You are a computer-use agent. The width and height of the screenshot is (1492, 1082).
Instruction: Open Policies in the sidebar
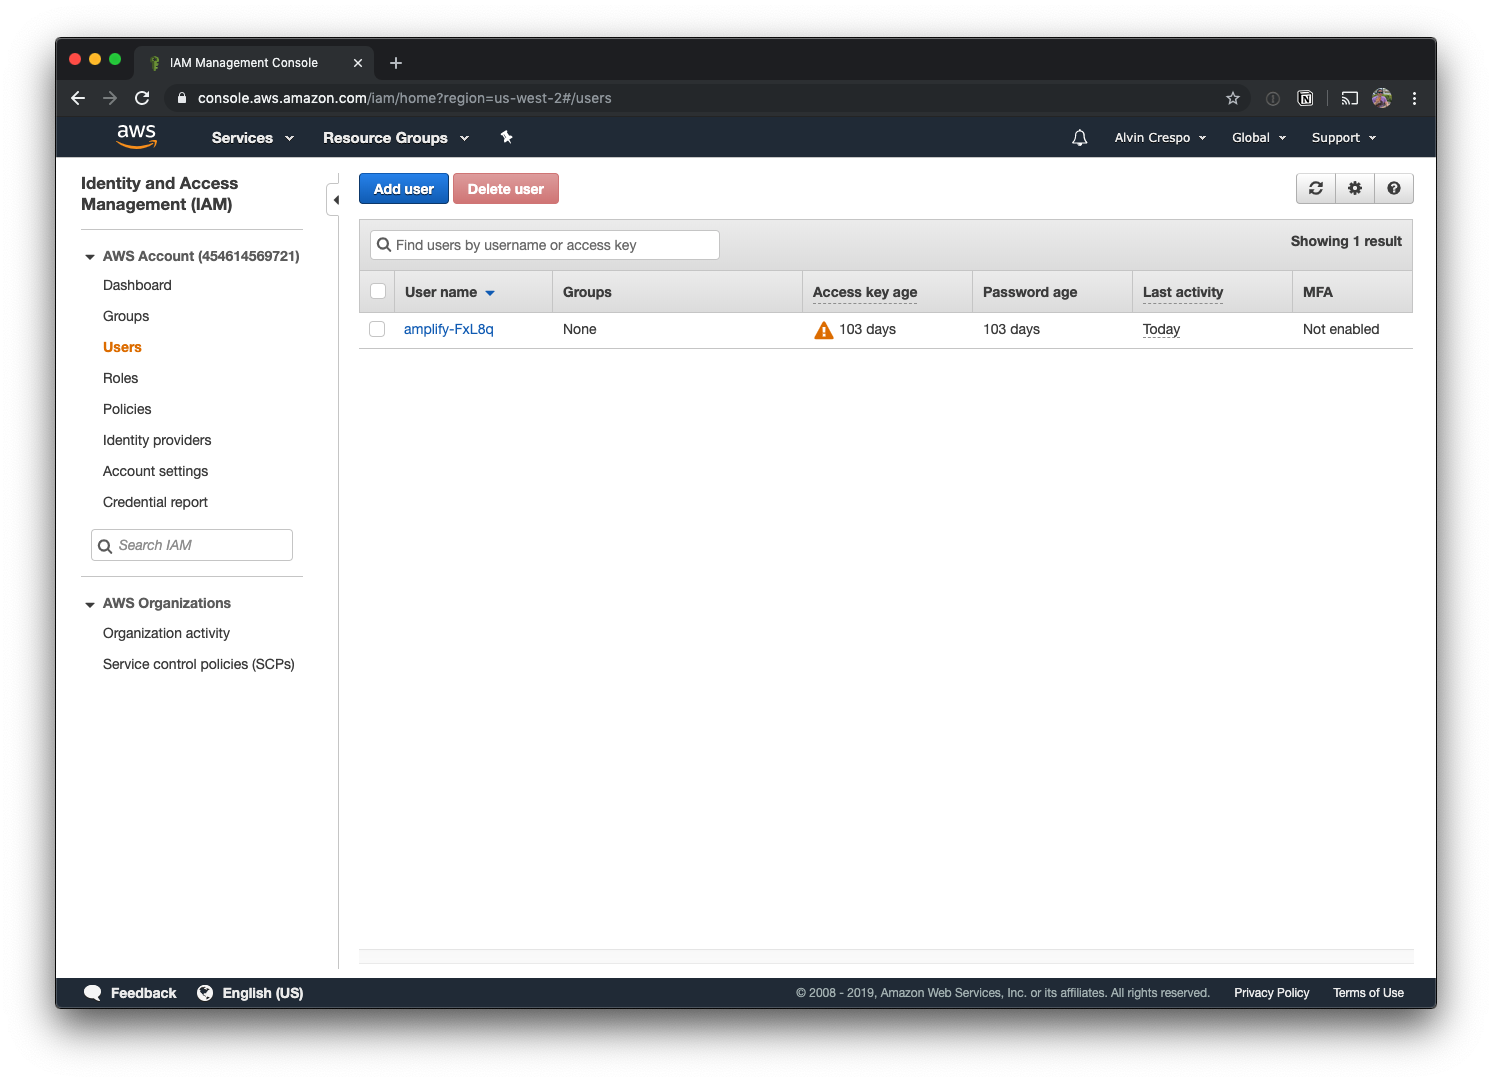click(x=127, y=409)
